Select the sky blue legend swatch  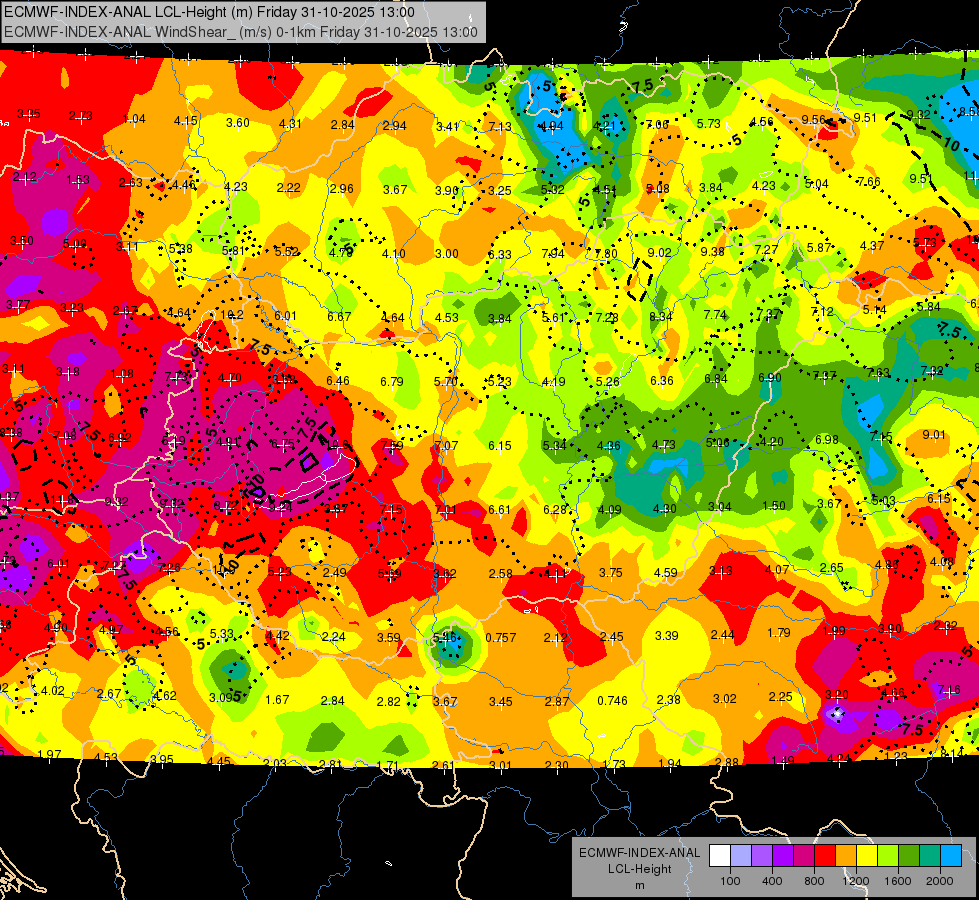(951, 856)
